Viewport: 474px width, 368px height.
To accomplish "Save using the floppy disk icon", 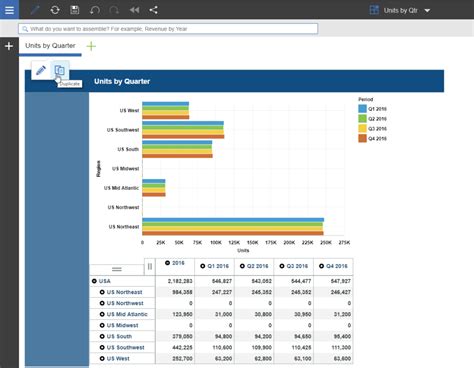I will 75,10.
